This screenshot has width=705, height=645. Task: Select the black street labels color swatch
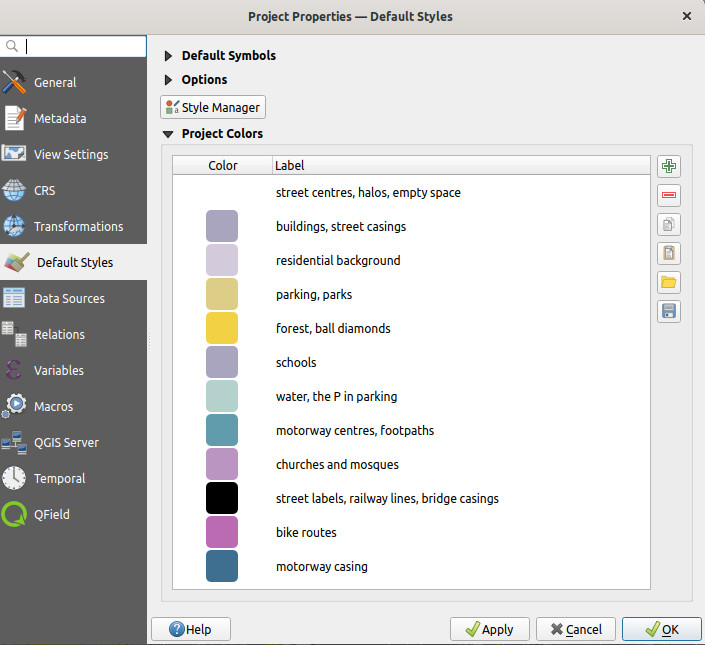(x=221, y=498)
